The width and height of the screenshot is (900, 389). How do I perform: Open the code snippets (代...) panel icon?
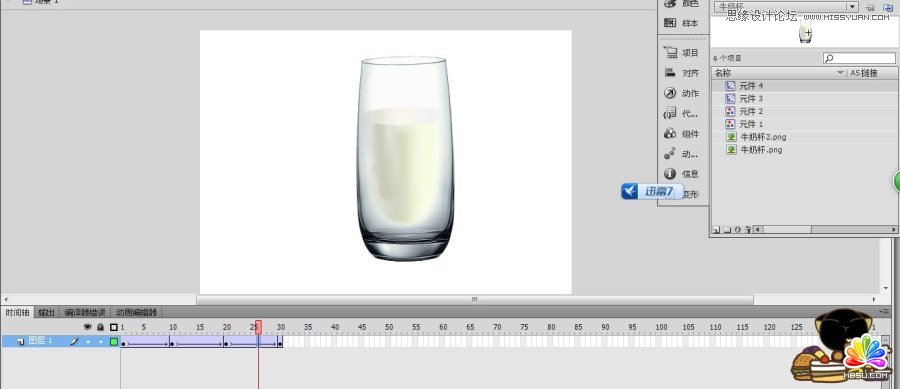(670, 113)
